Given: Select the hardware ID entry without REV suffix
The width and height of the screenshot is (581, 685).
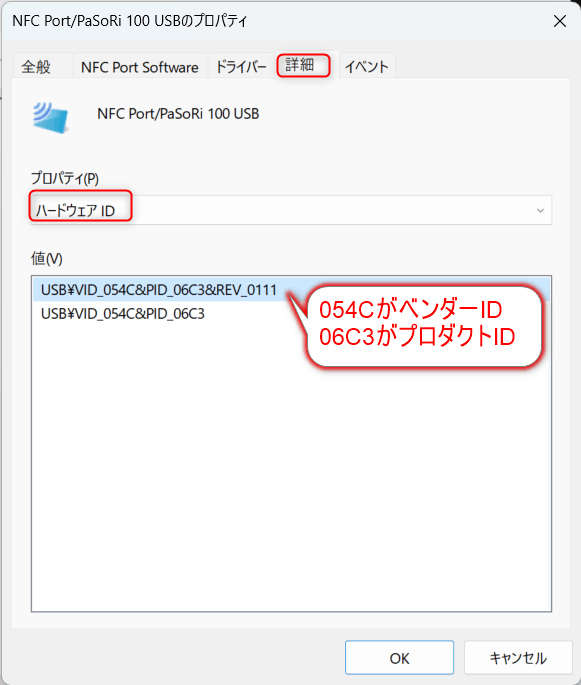Looking at the screenshot, I should point(123,314).
